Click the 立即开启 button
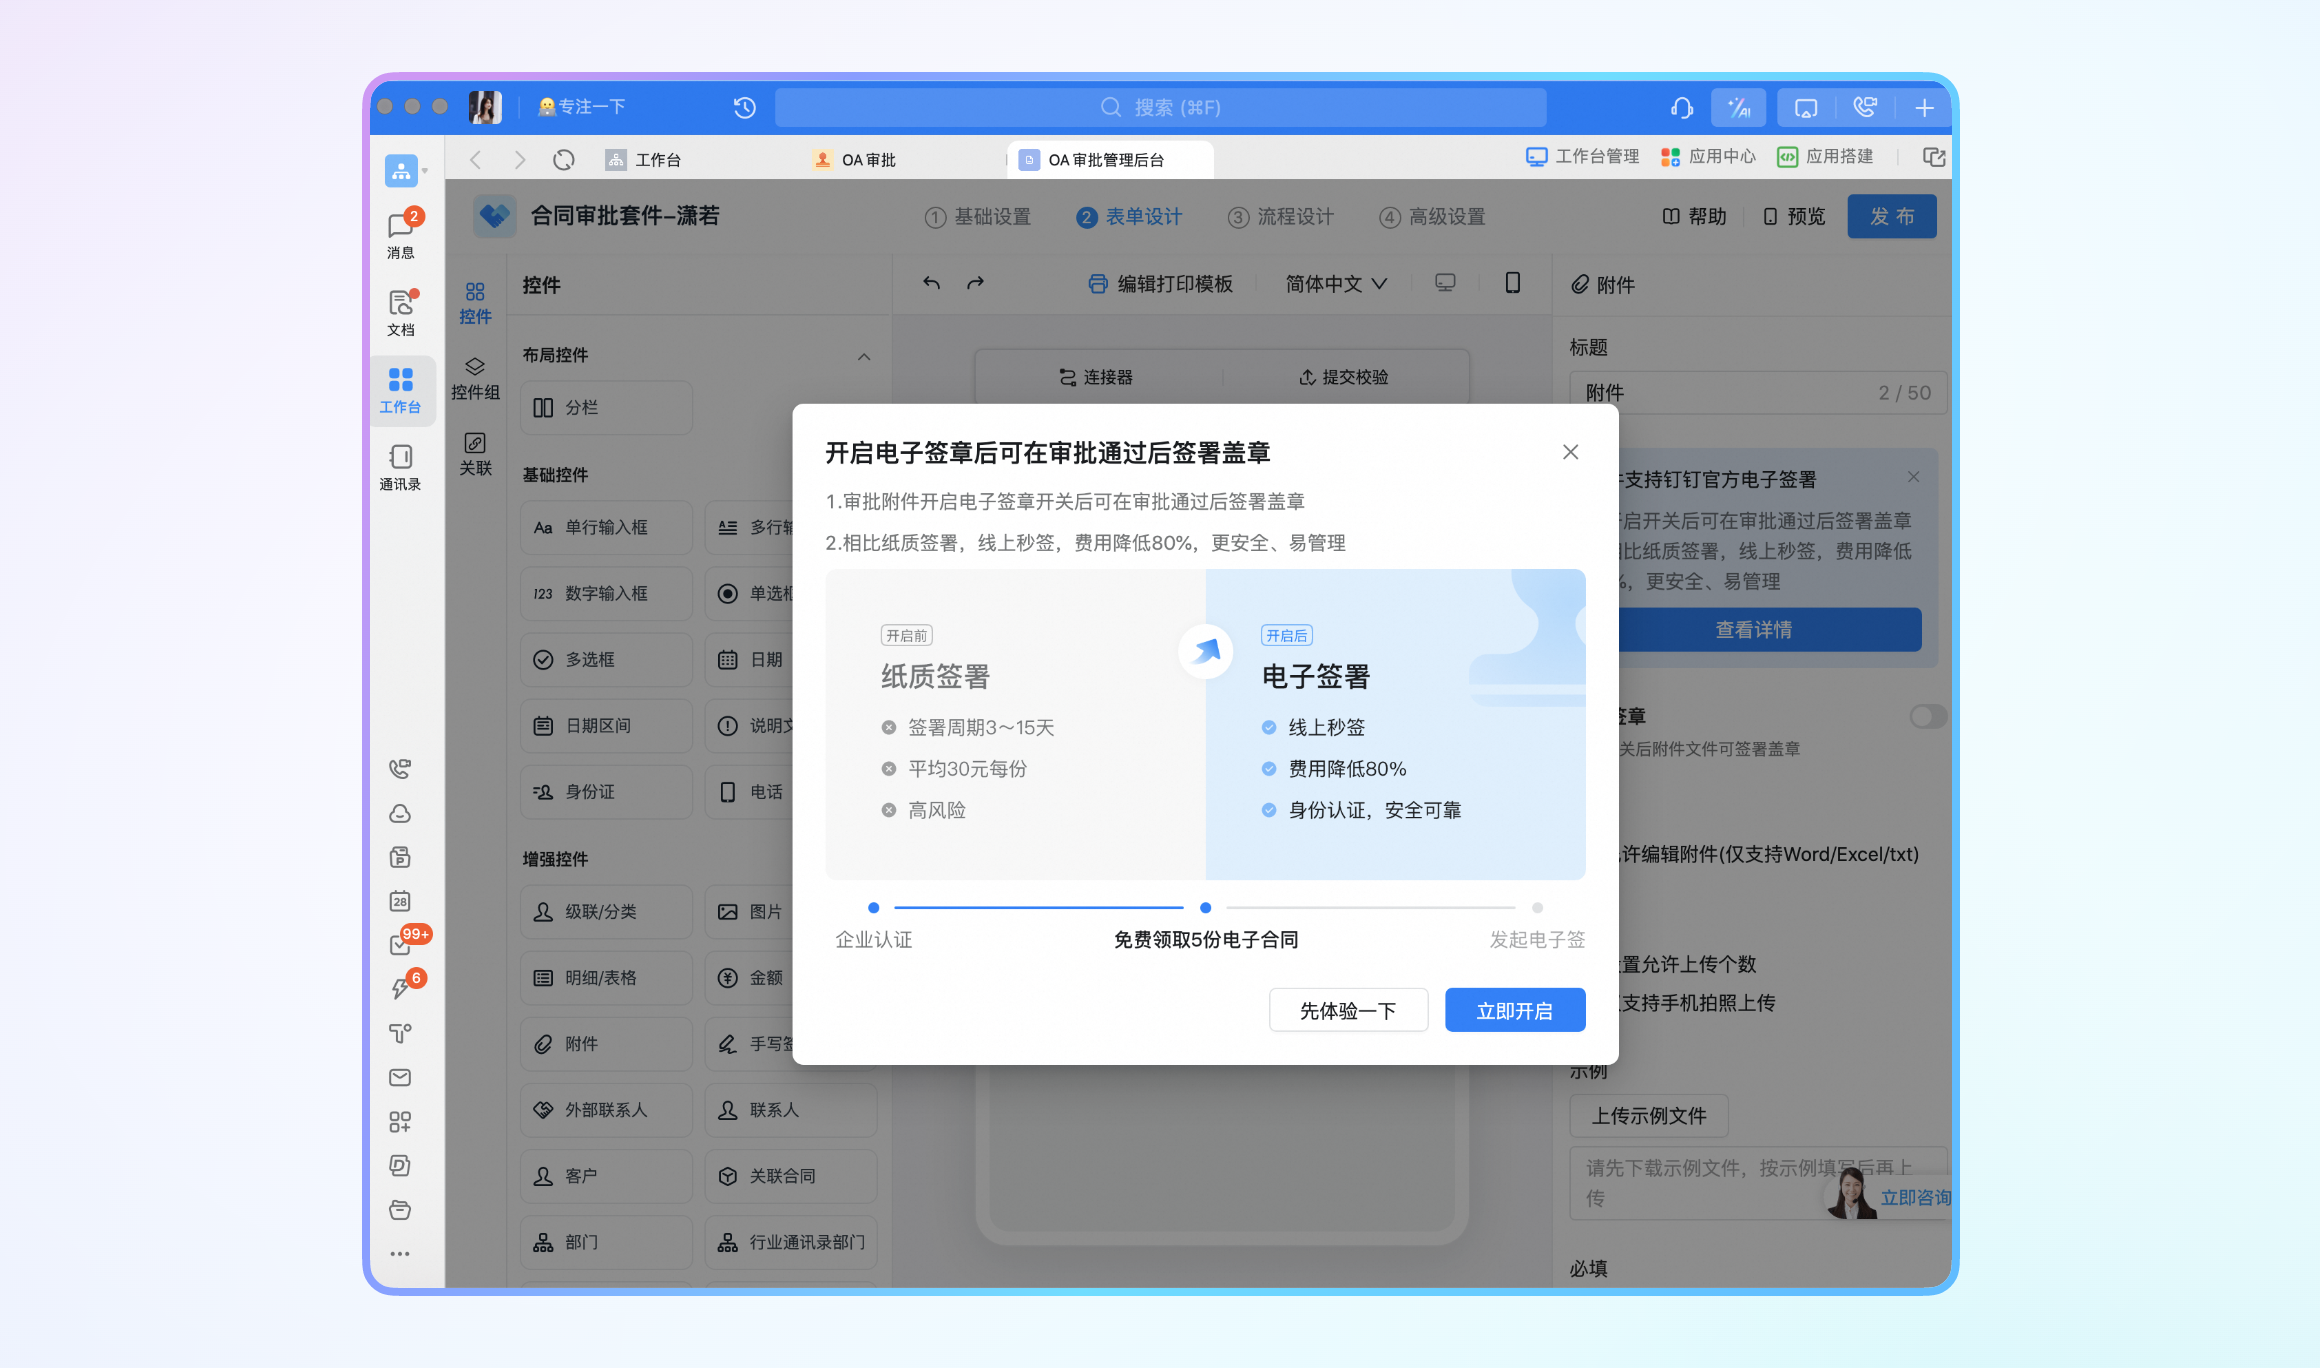Image resolution: width=2320 pixels, height=1368 pixels. click(x=1514, y=1010)
